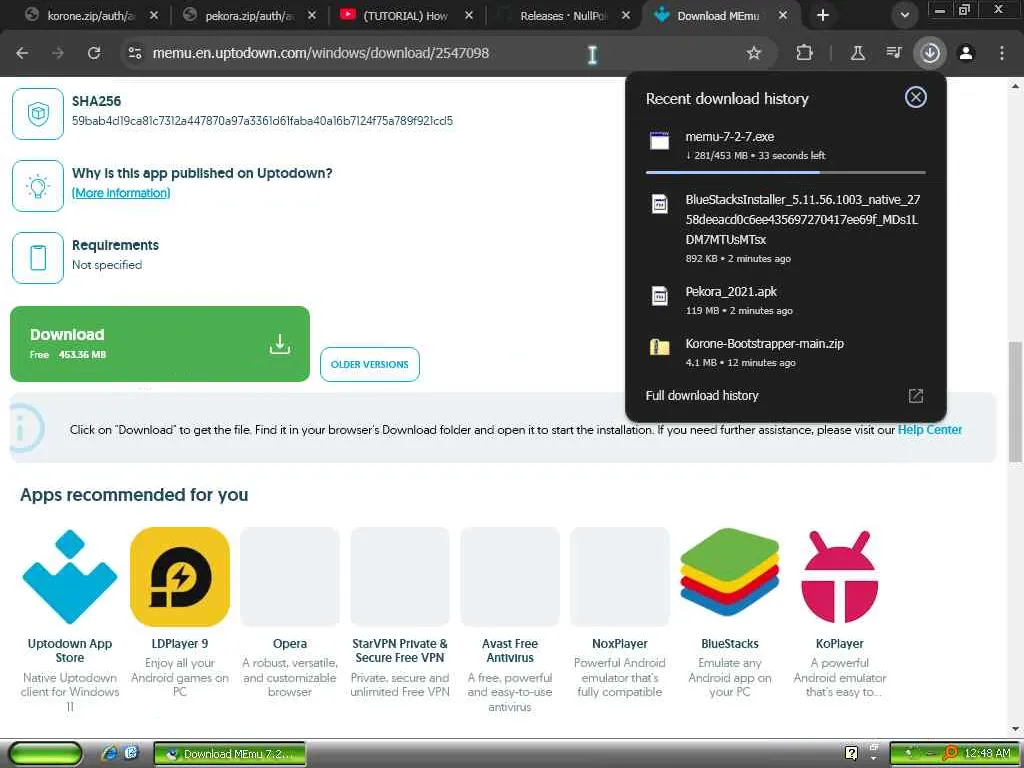Open Full download history external icon

[x=916, y=396]
